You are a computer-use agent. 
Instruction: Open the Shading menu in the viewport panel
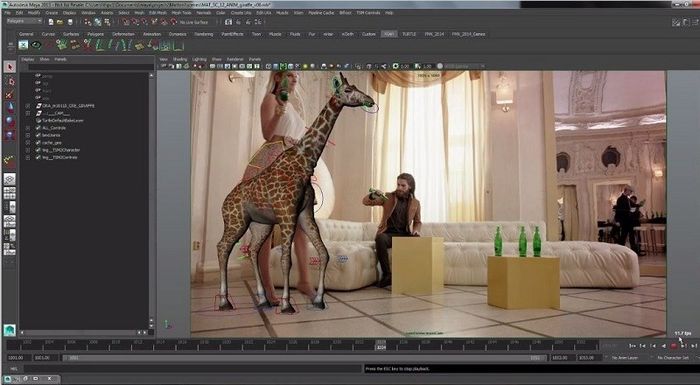click(x=180, y=59)
